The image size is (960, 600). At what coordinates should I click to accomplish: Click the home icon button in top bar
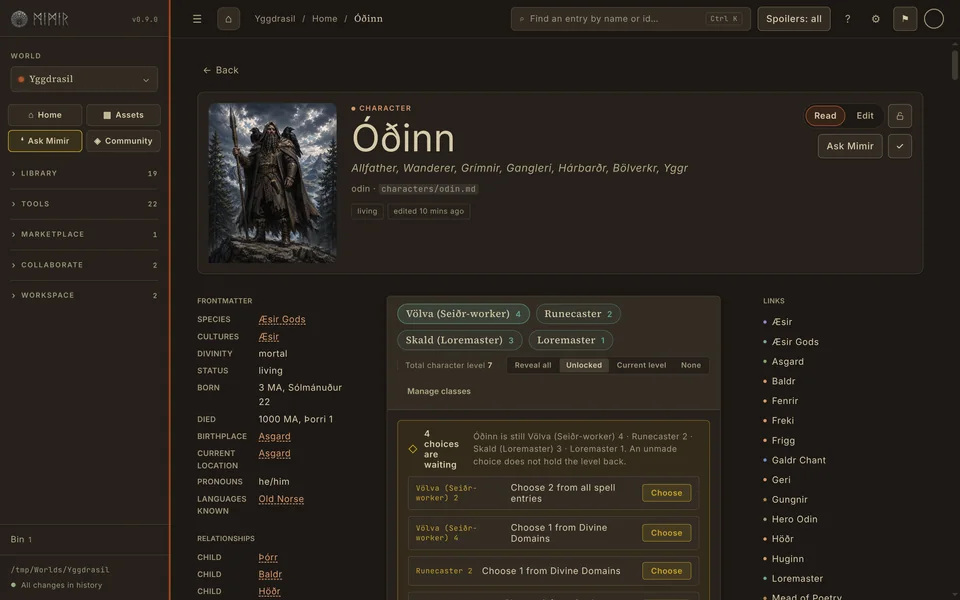(x=228, y=19)
